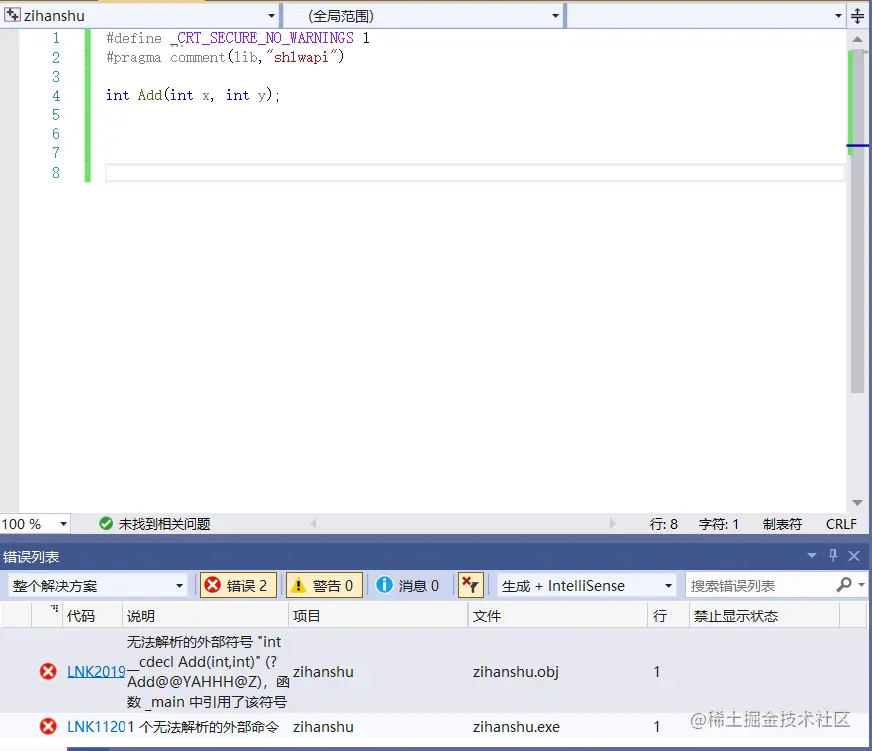Open the 整个解决方案 scope filter dropdown
872x751 pixels.
click(97, 586)
